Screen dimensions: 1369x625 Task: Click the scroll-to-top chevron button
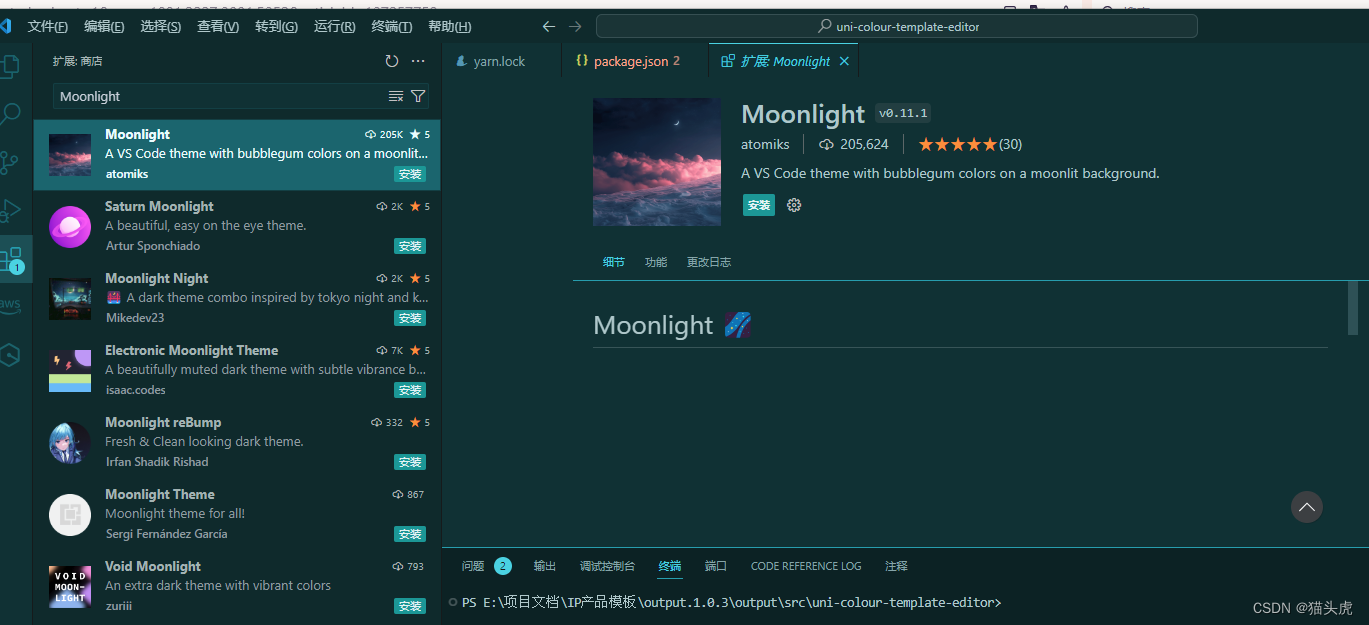point(1306,507)
